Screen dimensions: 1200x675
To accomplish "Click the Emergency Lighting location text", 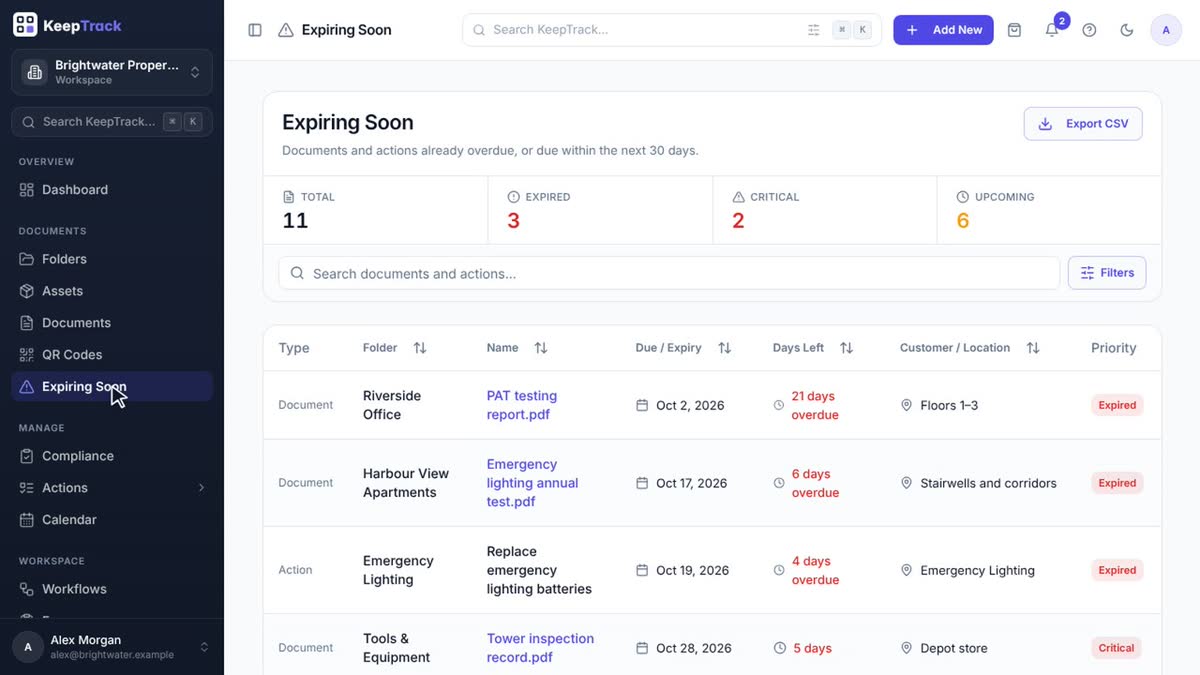I will pyautogui.click(x=977, y=570).
